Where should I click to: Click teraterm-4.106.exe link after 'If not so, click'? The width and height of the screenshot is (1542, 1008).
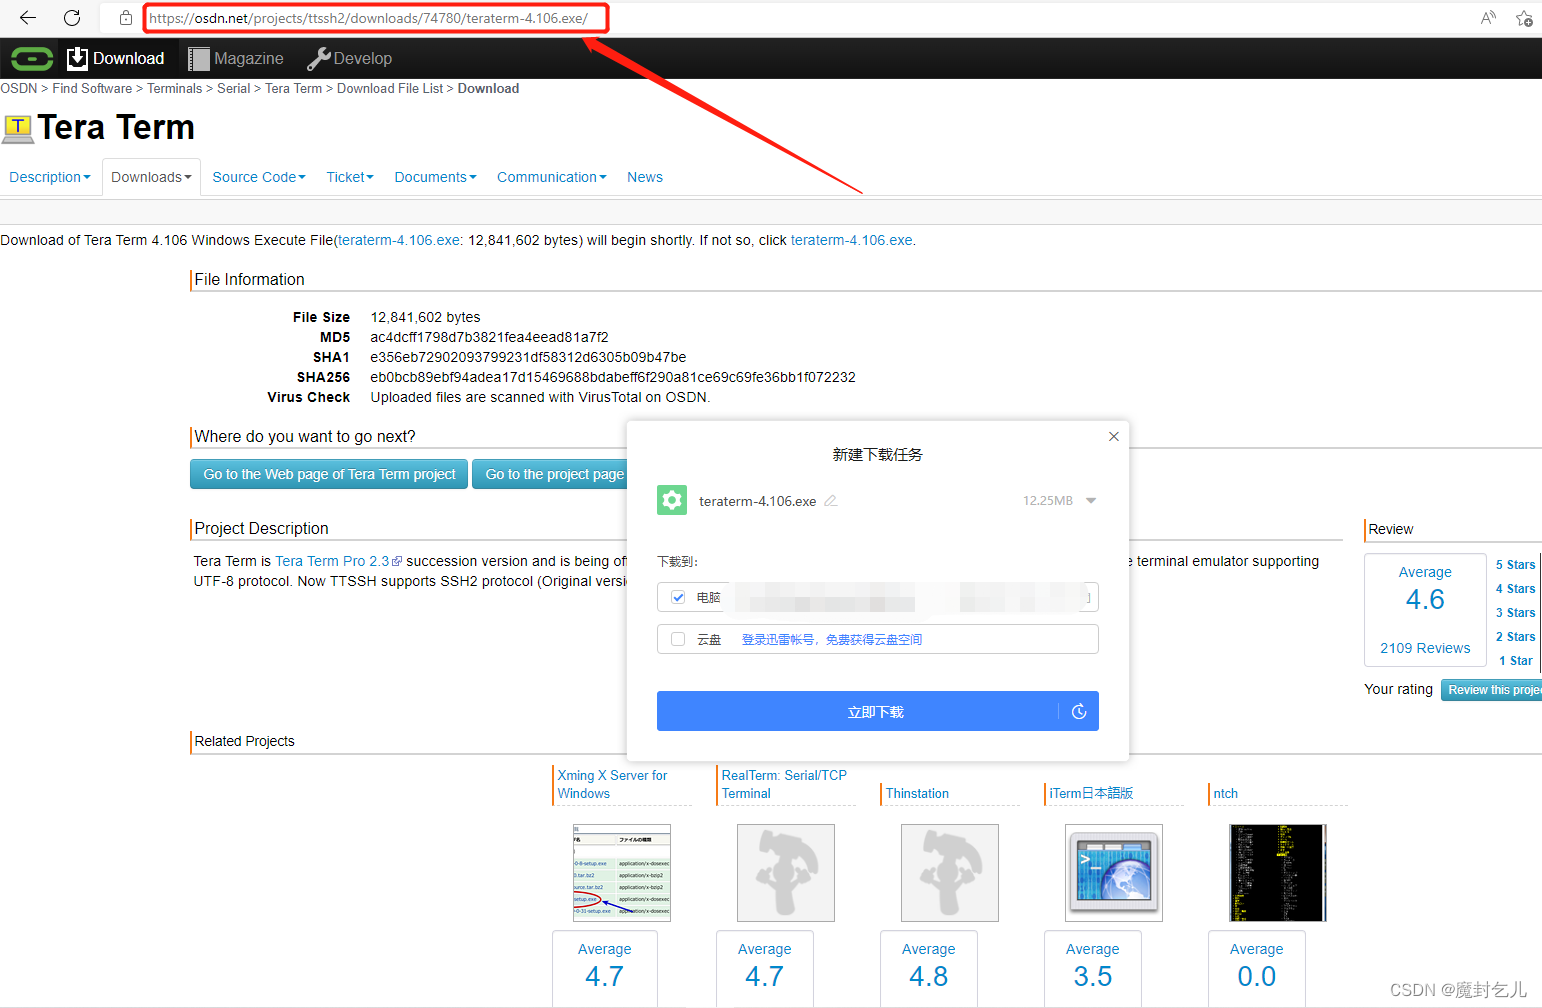851,240
